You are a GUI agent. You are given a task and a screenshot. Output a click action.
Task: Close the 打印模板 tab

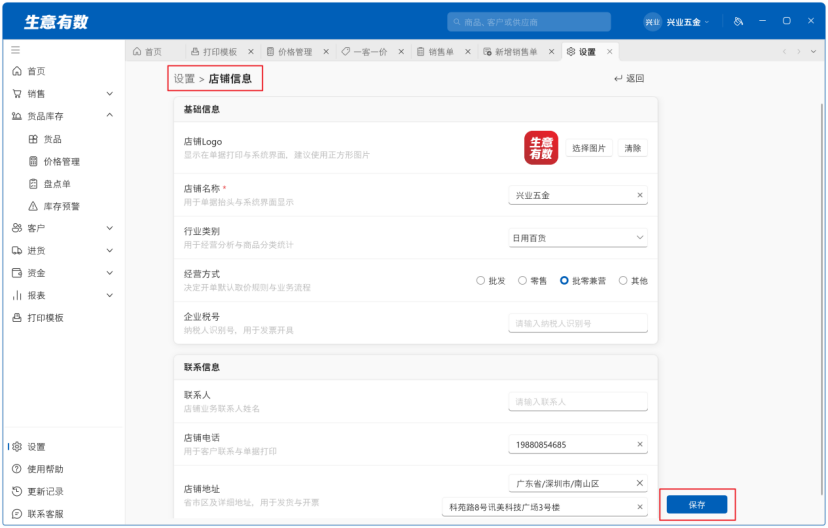pyautogui.click(x=251, y=52)
